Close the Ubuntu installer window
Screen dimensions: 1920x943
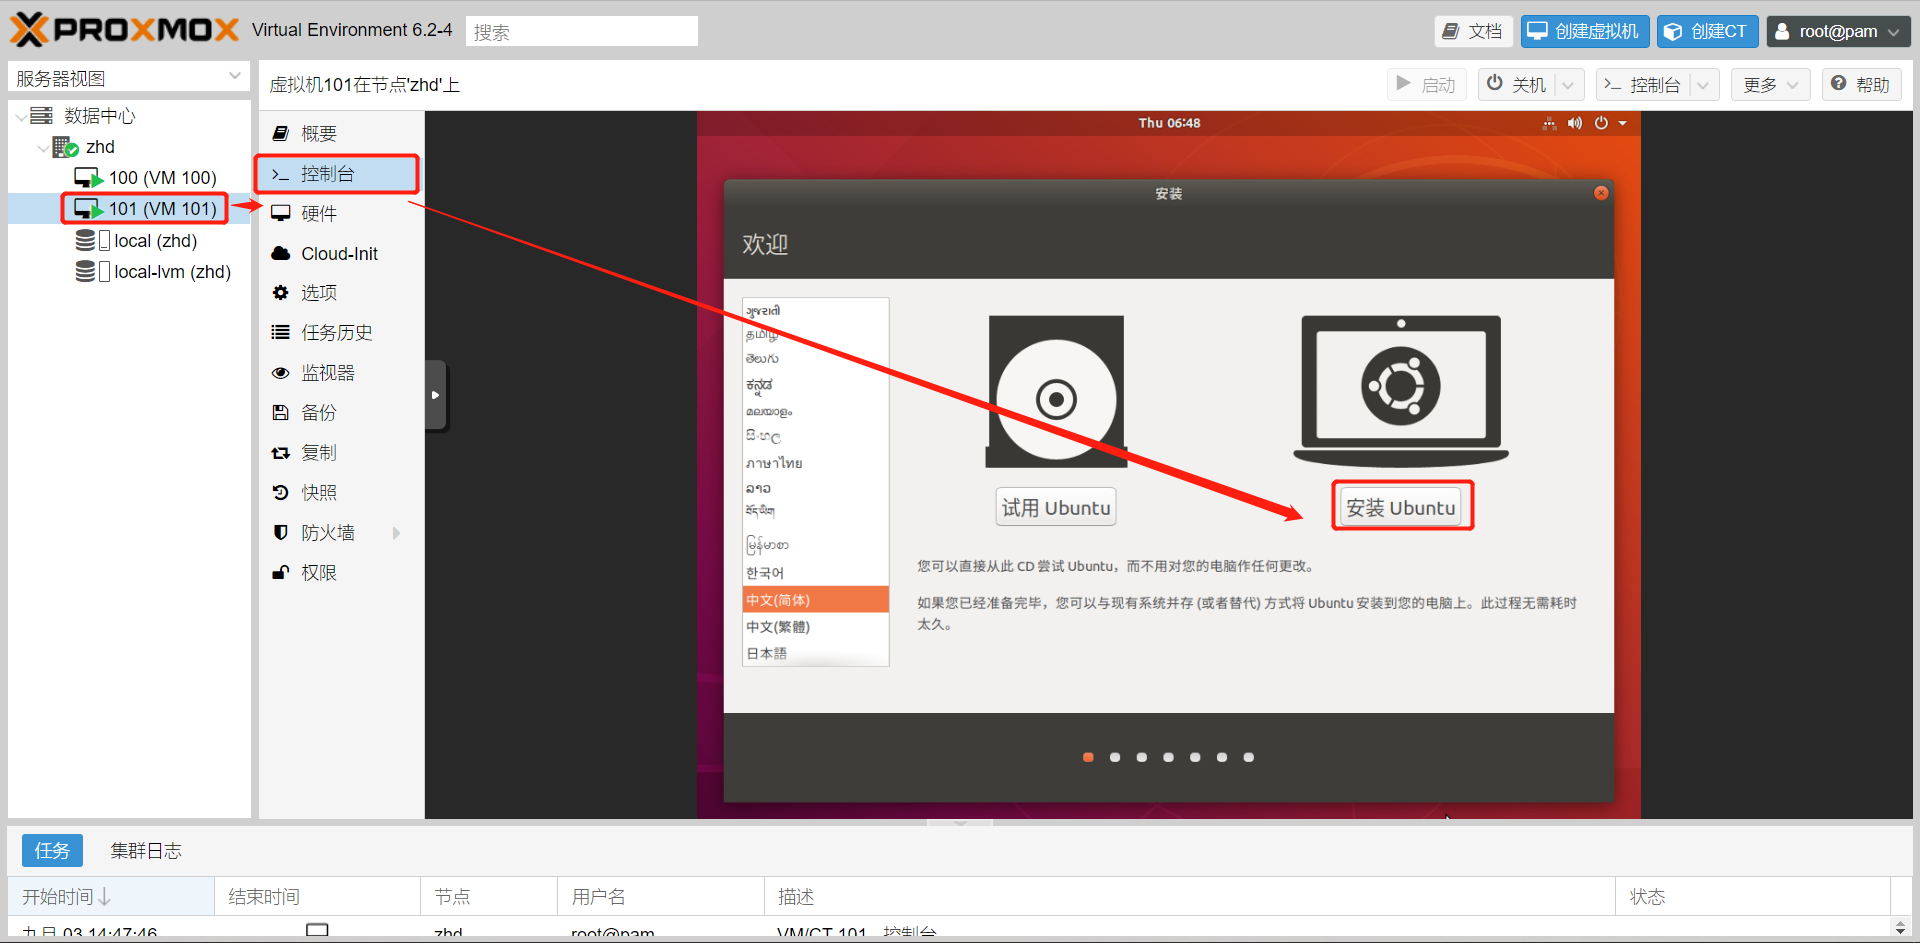pos(1601,193)
